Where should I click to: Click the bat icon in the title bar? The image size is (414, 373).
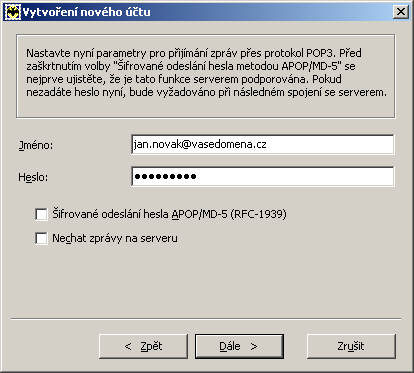point(13,12)
